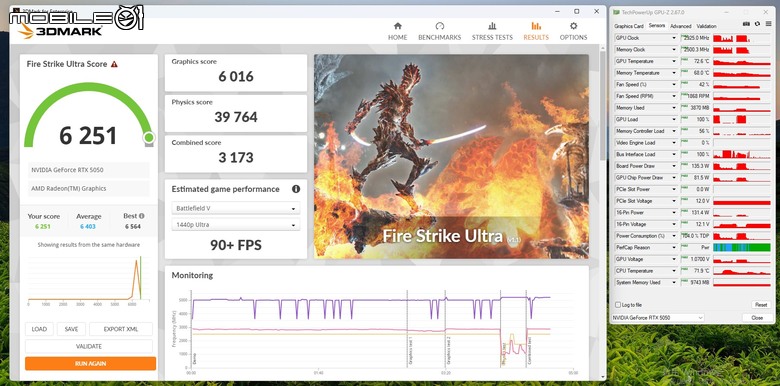Expand the Memory Clock sensor dropdown
Screen dimensions: 780x386
coord(675,50)
